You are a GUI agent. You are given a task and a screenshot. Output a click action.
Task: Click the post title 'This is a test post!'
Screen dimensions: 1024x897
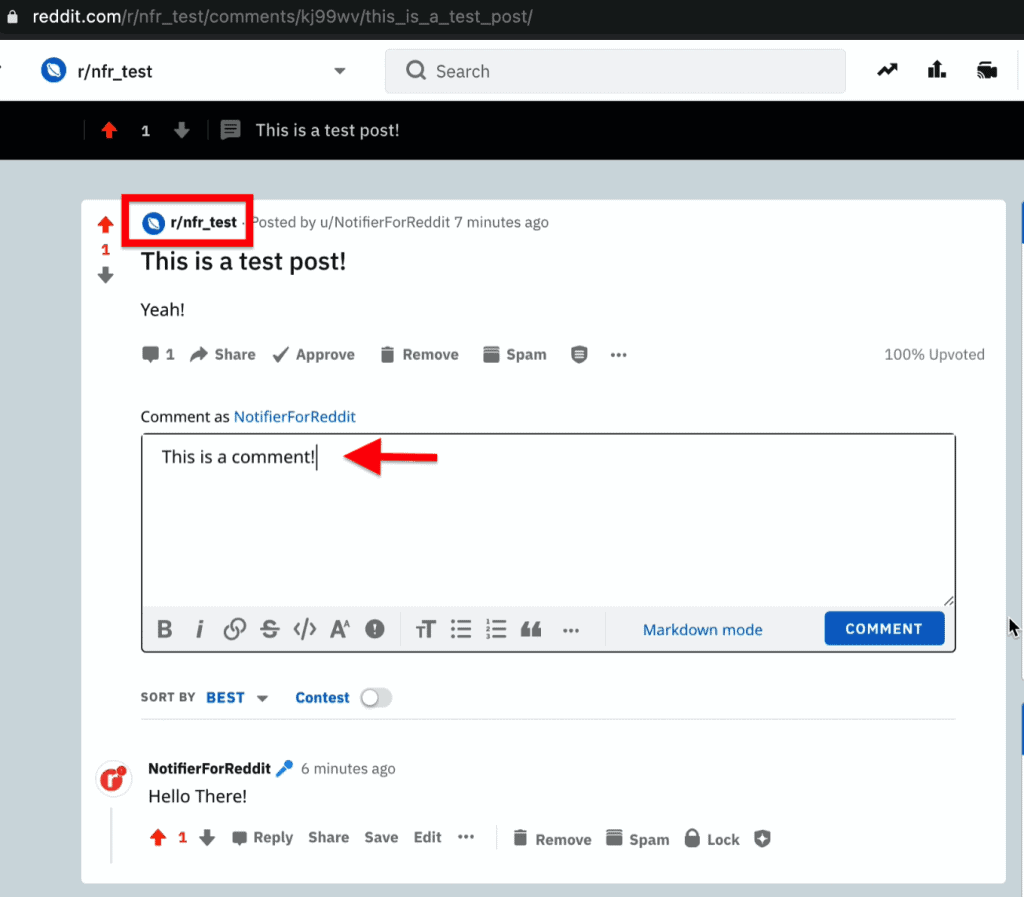pyautogui.click(x=244, y=262)
